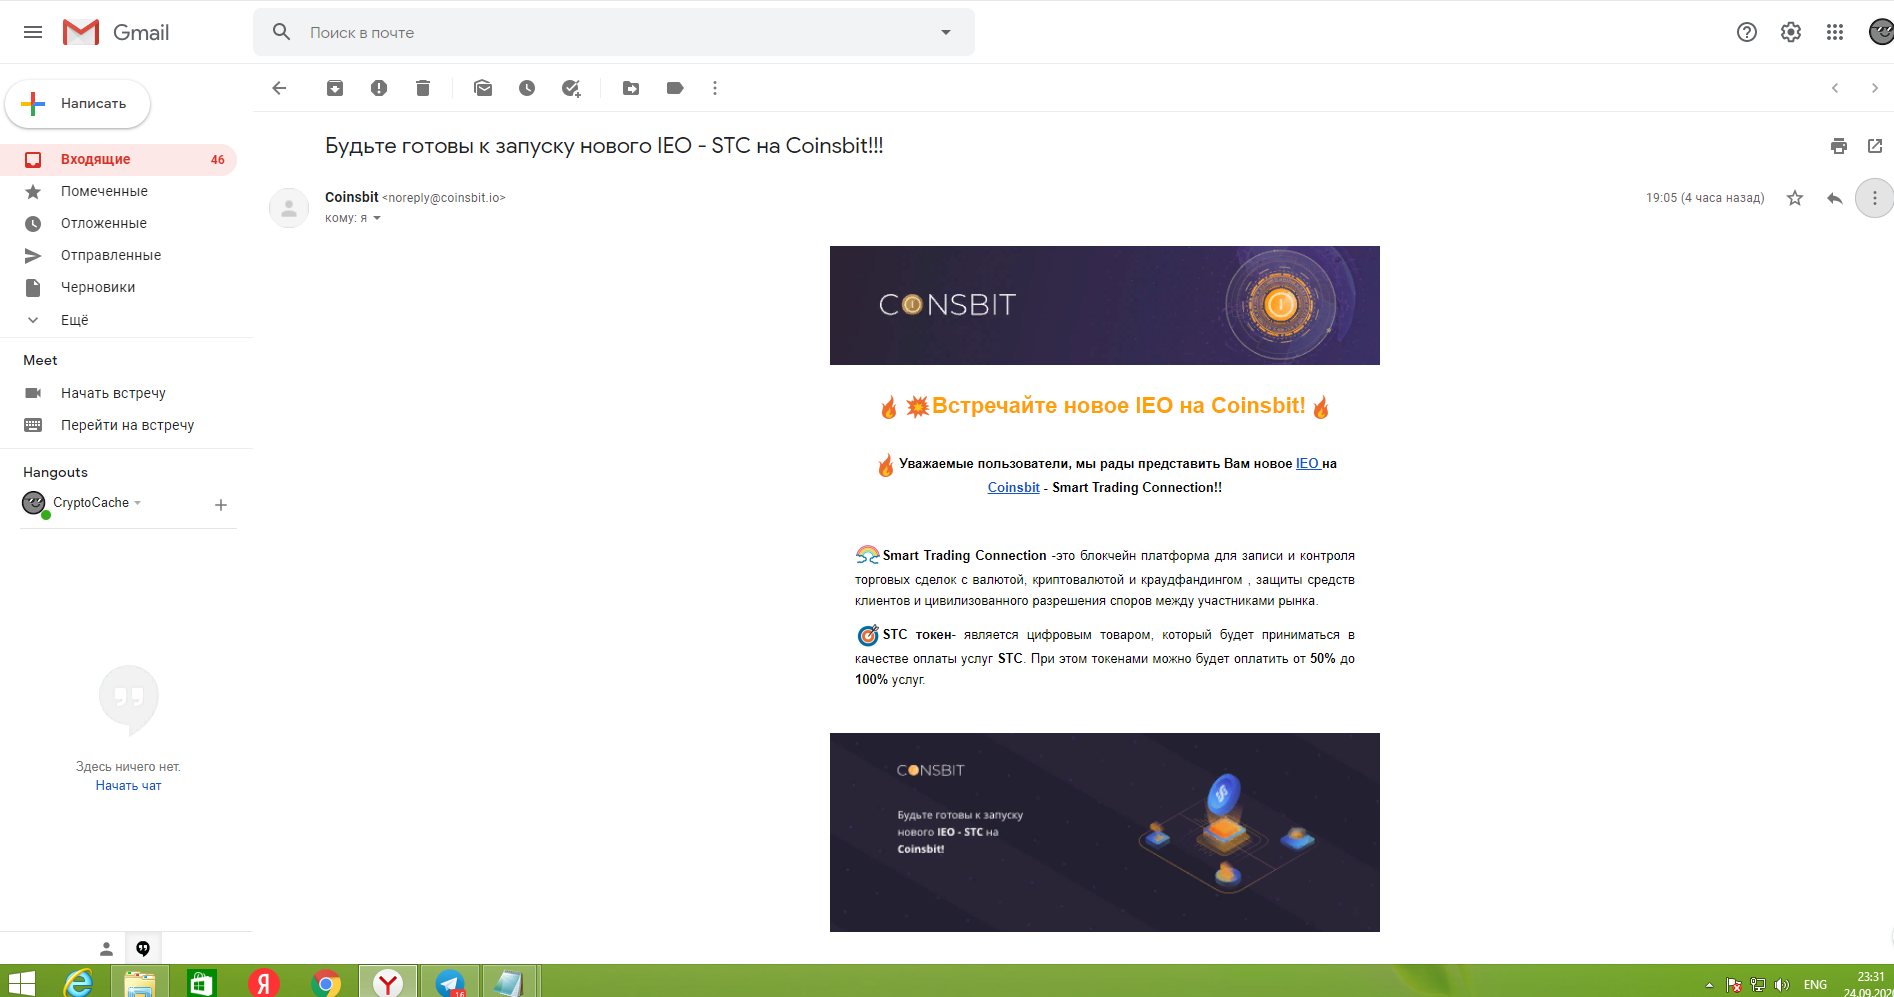Open Входящие folder
Screen dimensions: 1894x997
pyautogui.click(x=118, y=159)
